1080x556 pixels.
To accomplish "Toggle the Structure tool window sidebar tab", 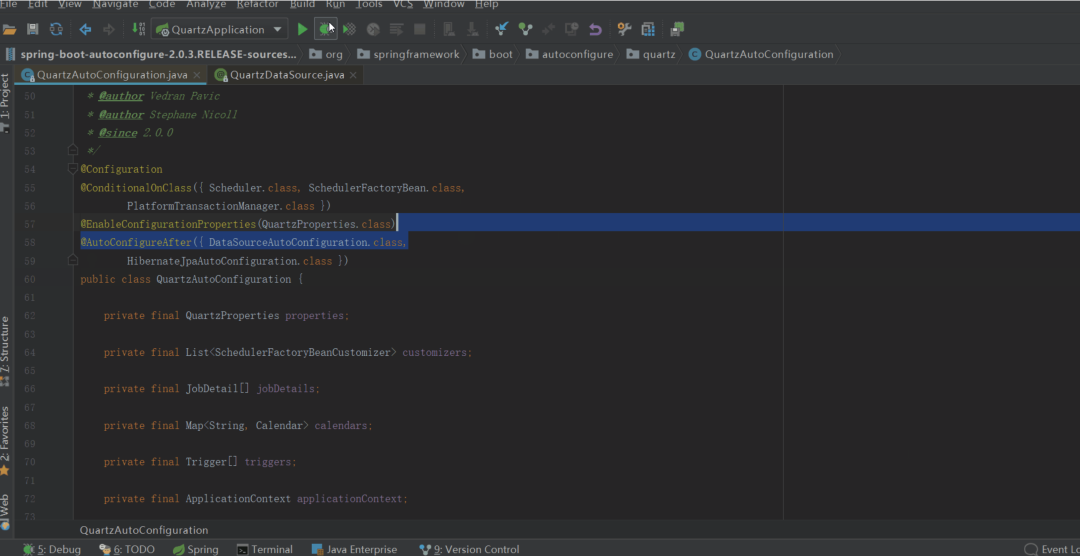I will click(x=6, y=351).
